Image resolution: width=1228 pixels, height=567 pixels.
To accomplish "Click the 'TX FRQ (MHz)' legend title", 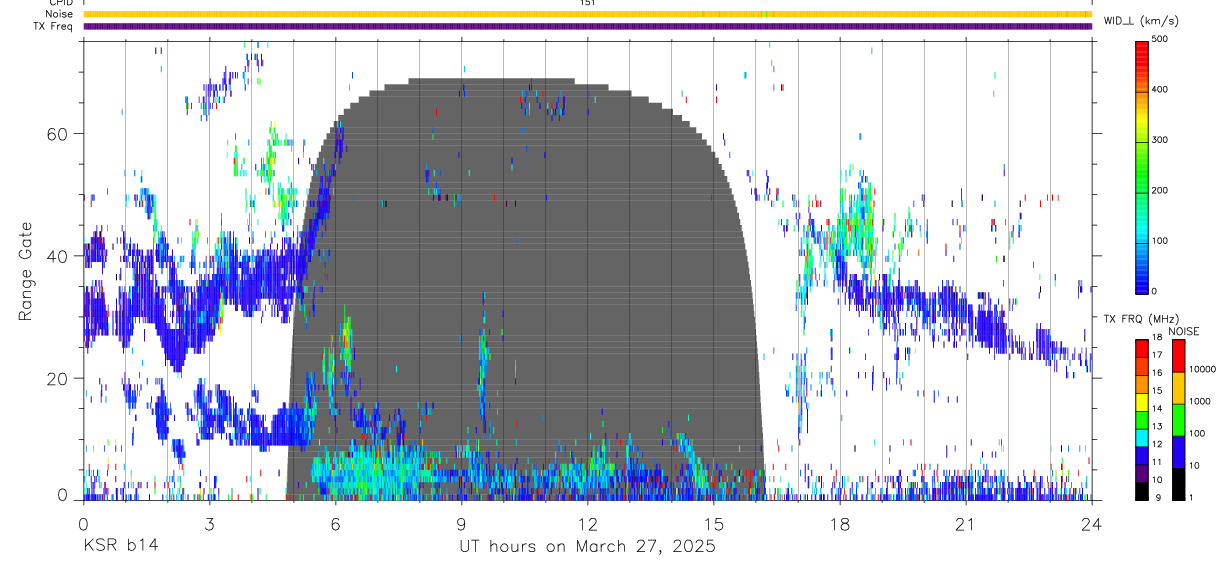I will pyautogui.click(x=1143, y=319).
